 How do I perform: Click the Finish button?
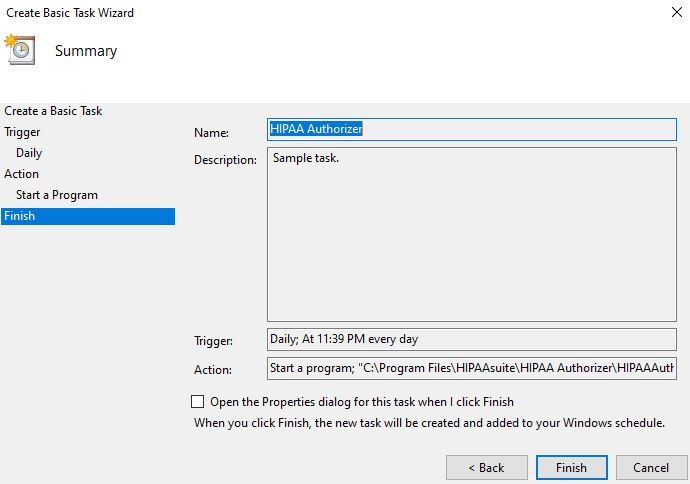(x=571, y=467)
